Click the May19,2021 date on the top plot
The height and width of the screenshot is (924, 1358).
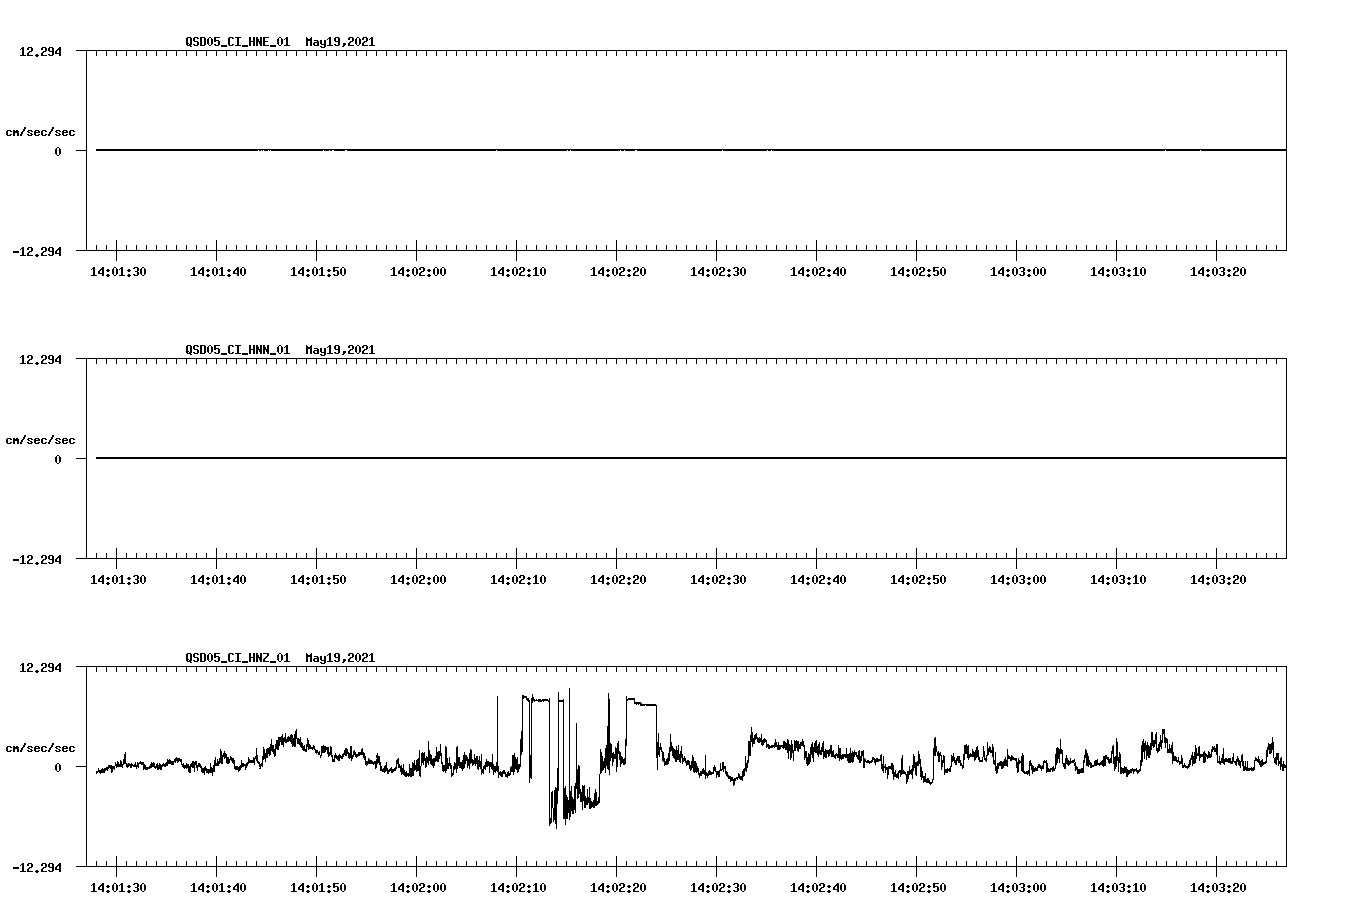pyautogui.click(x=340, y=42)
